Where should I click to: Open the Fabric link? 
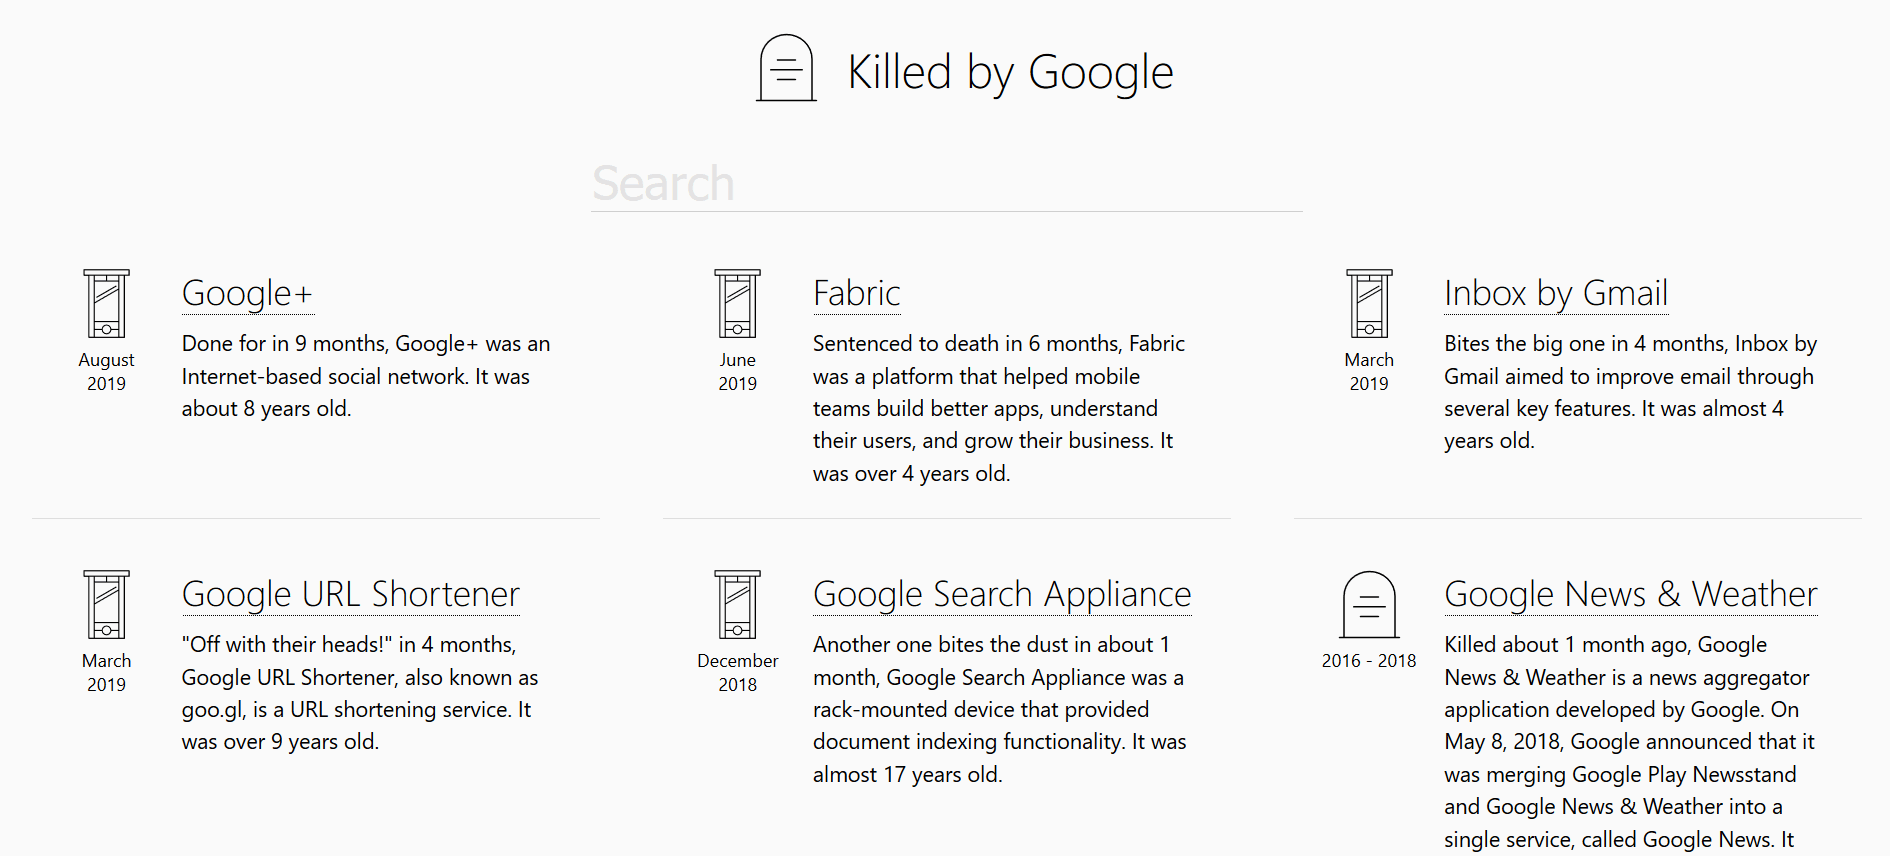click(x=856, y=293)
